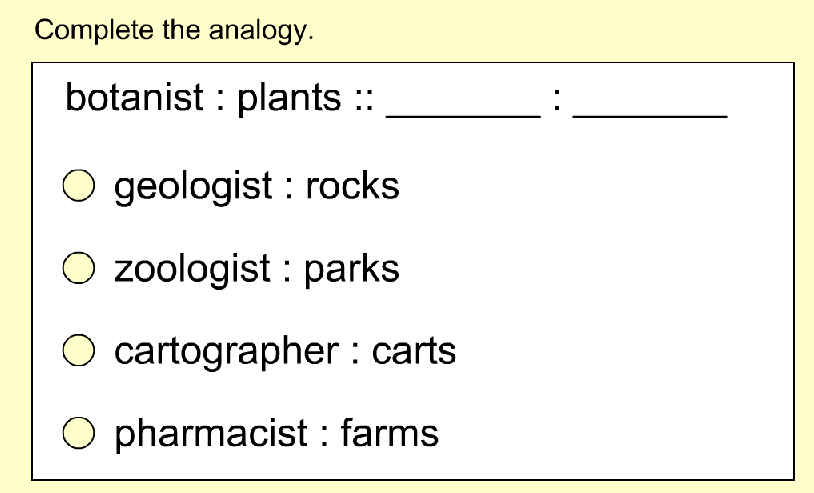Viewport: 814px width, 493px height.
Task: Click the colon between botanist and plants
Action: pos(221,99)
